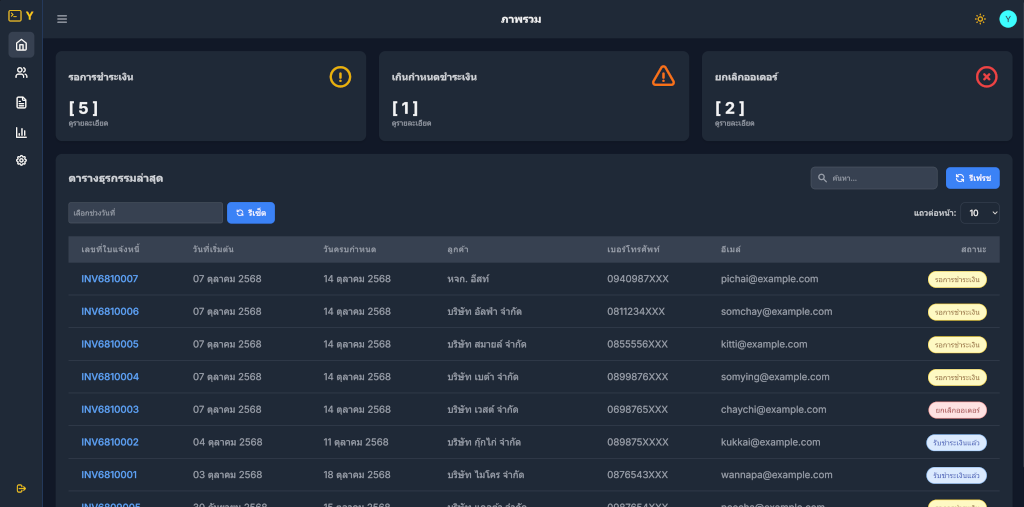Open the bar chart reports sidebar icon
Screen dimensions: 1024x507
click(x=21, y=132)
